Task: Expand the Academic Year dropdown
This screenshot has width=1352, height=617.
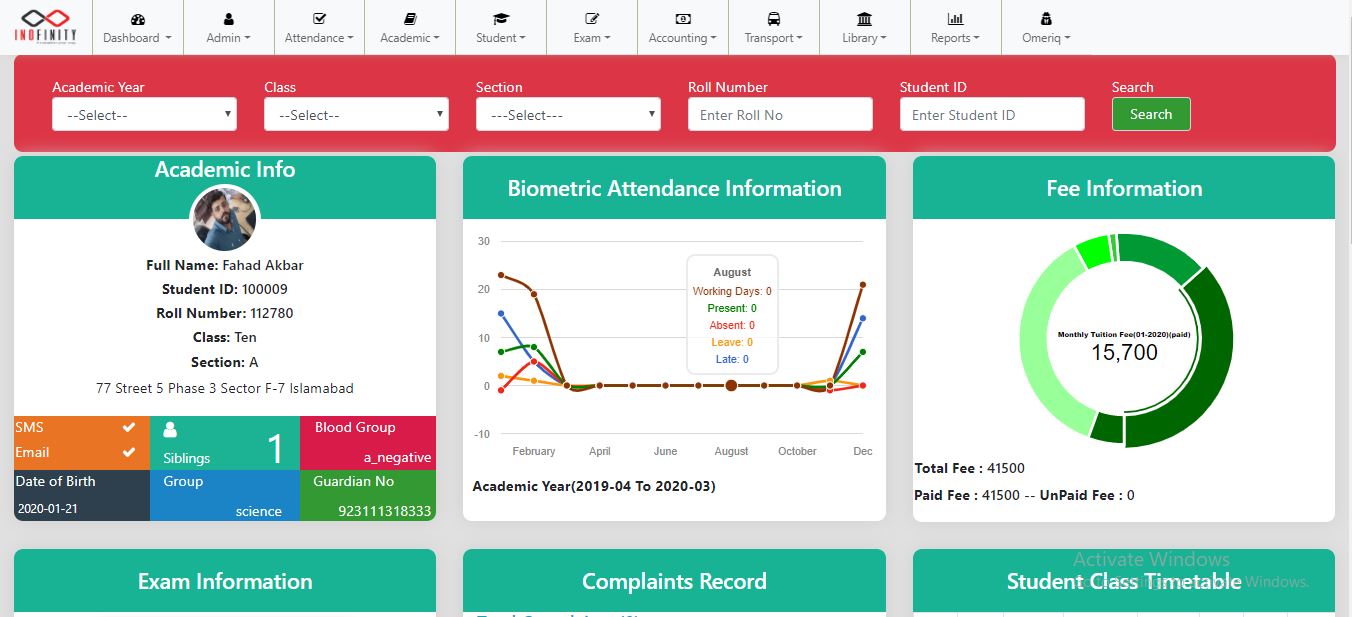Action: click(x=144, y=115)
